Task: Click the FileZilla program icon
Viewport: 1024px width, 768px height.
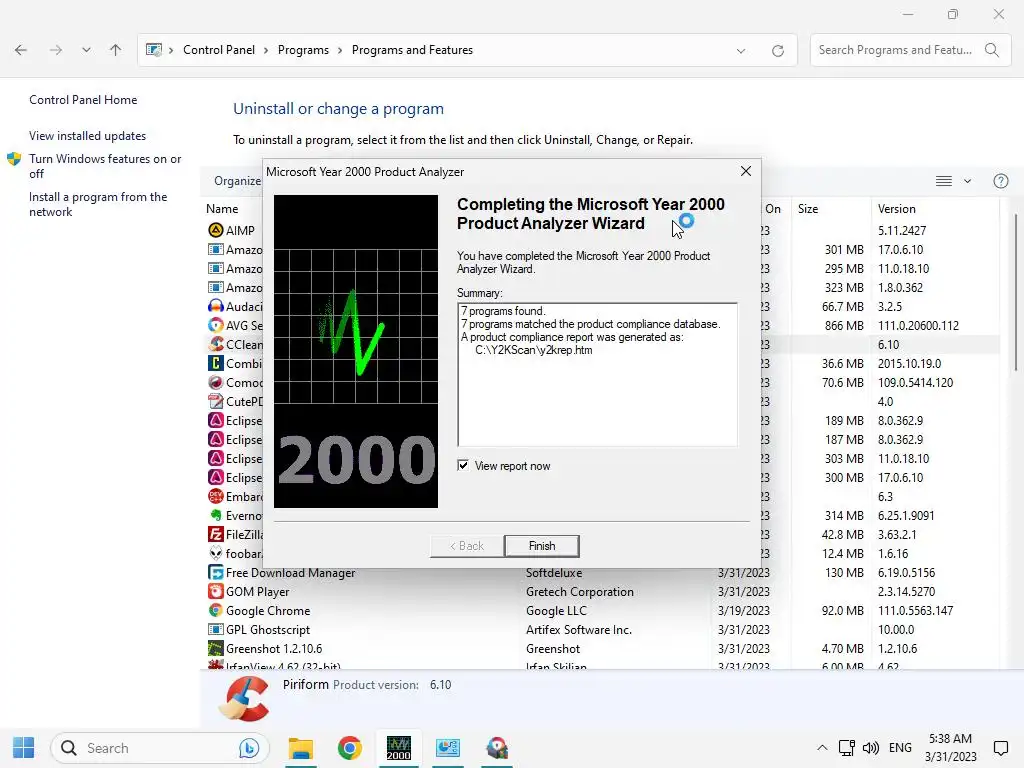Action: [216, 534]
